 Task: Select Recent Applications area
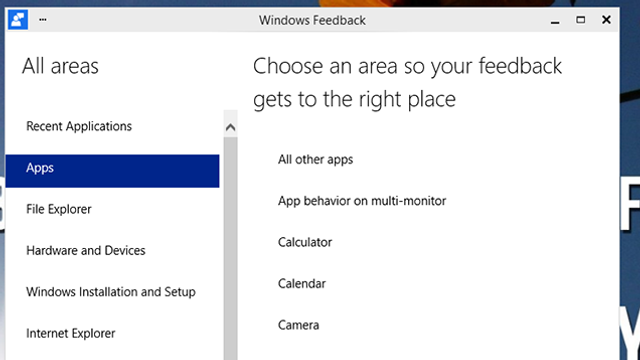pos(112,127)
